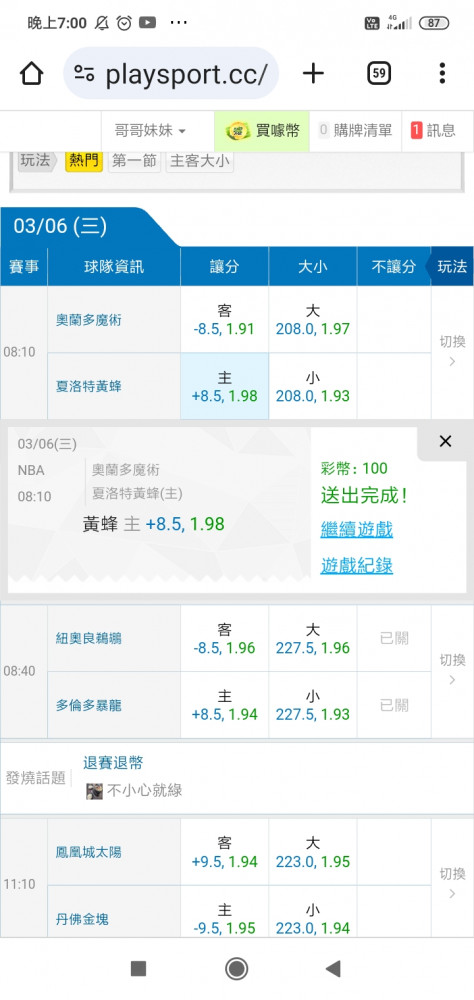Select the 主客大小 play type tab

pyautogui.click(x=199, y=161)
